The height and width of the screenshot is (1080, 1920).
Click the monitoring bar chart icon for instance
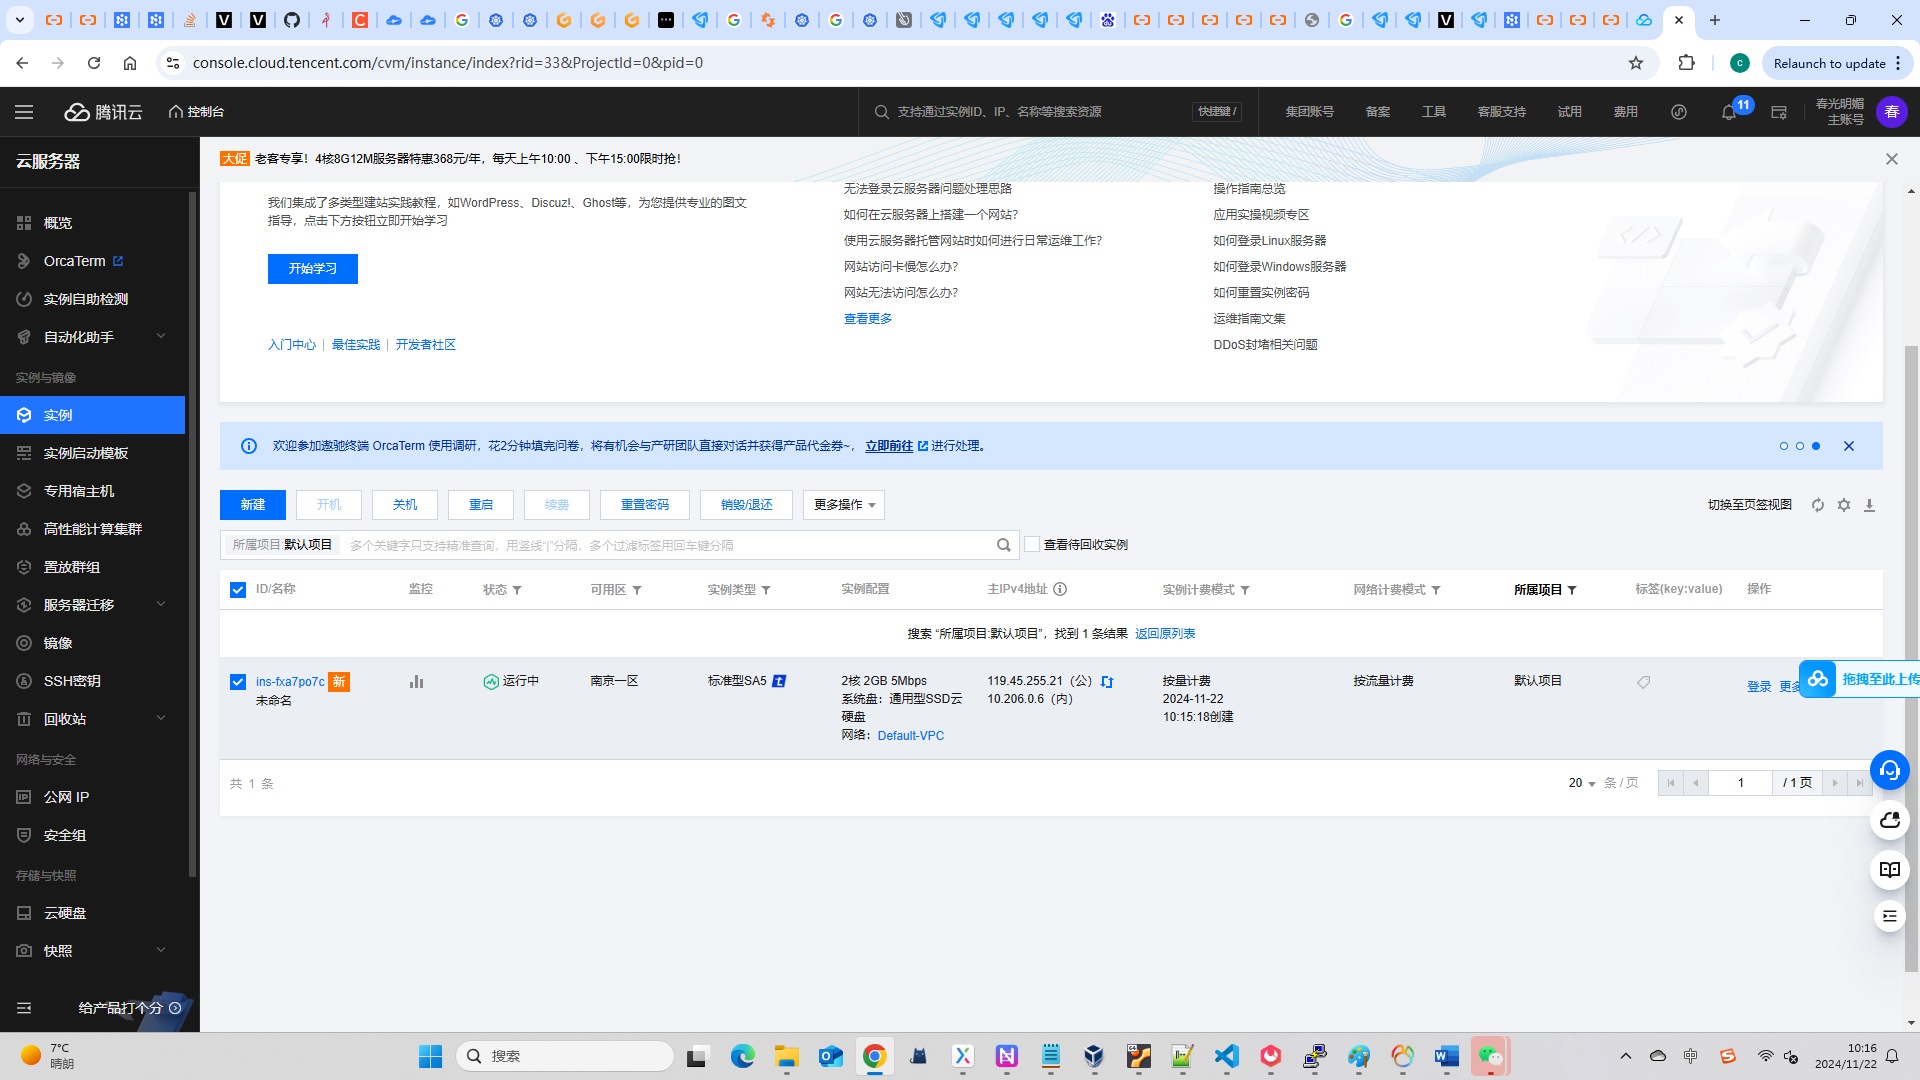(417, 682)
